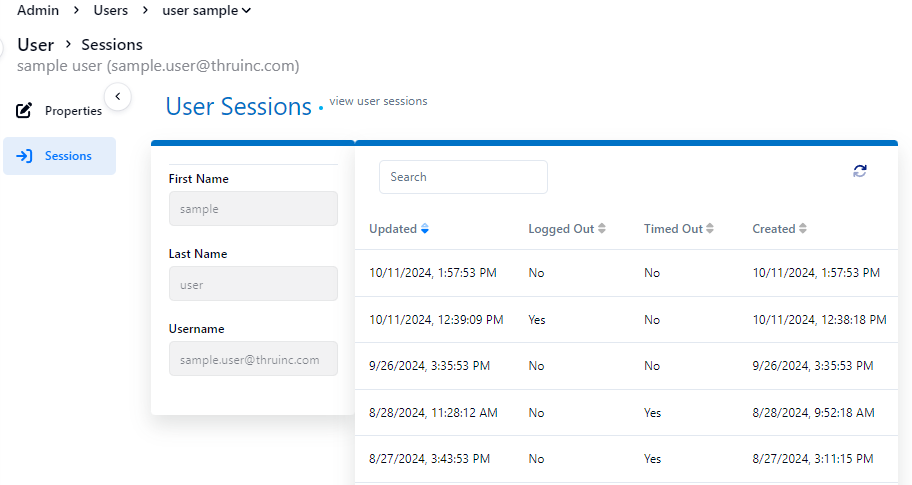
Task: Open the Properties tab in sidebar
Action: click(72, 111)
